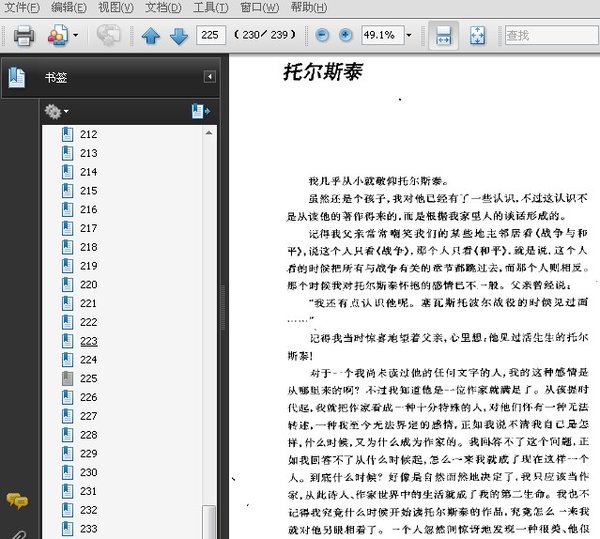Open the zoom level dropdown arrow

pos(409,35)
